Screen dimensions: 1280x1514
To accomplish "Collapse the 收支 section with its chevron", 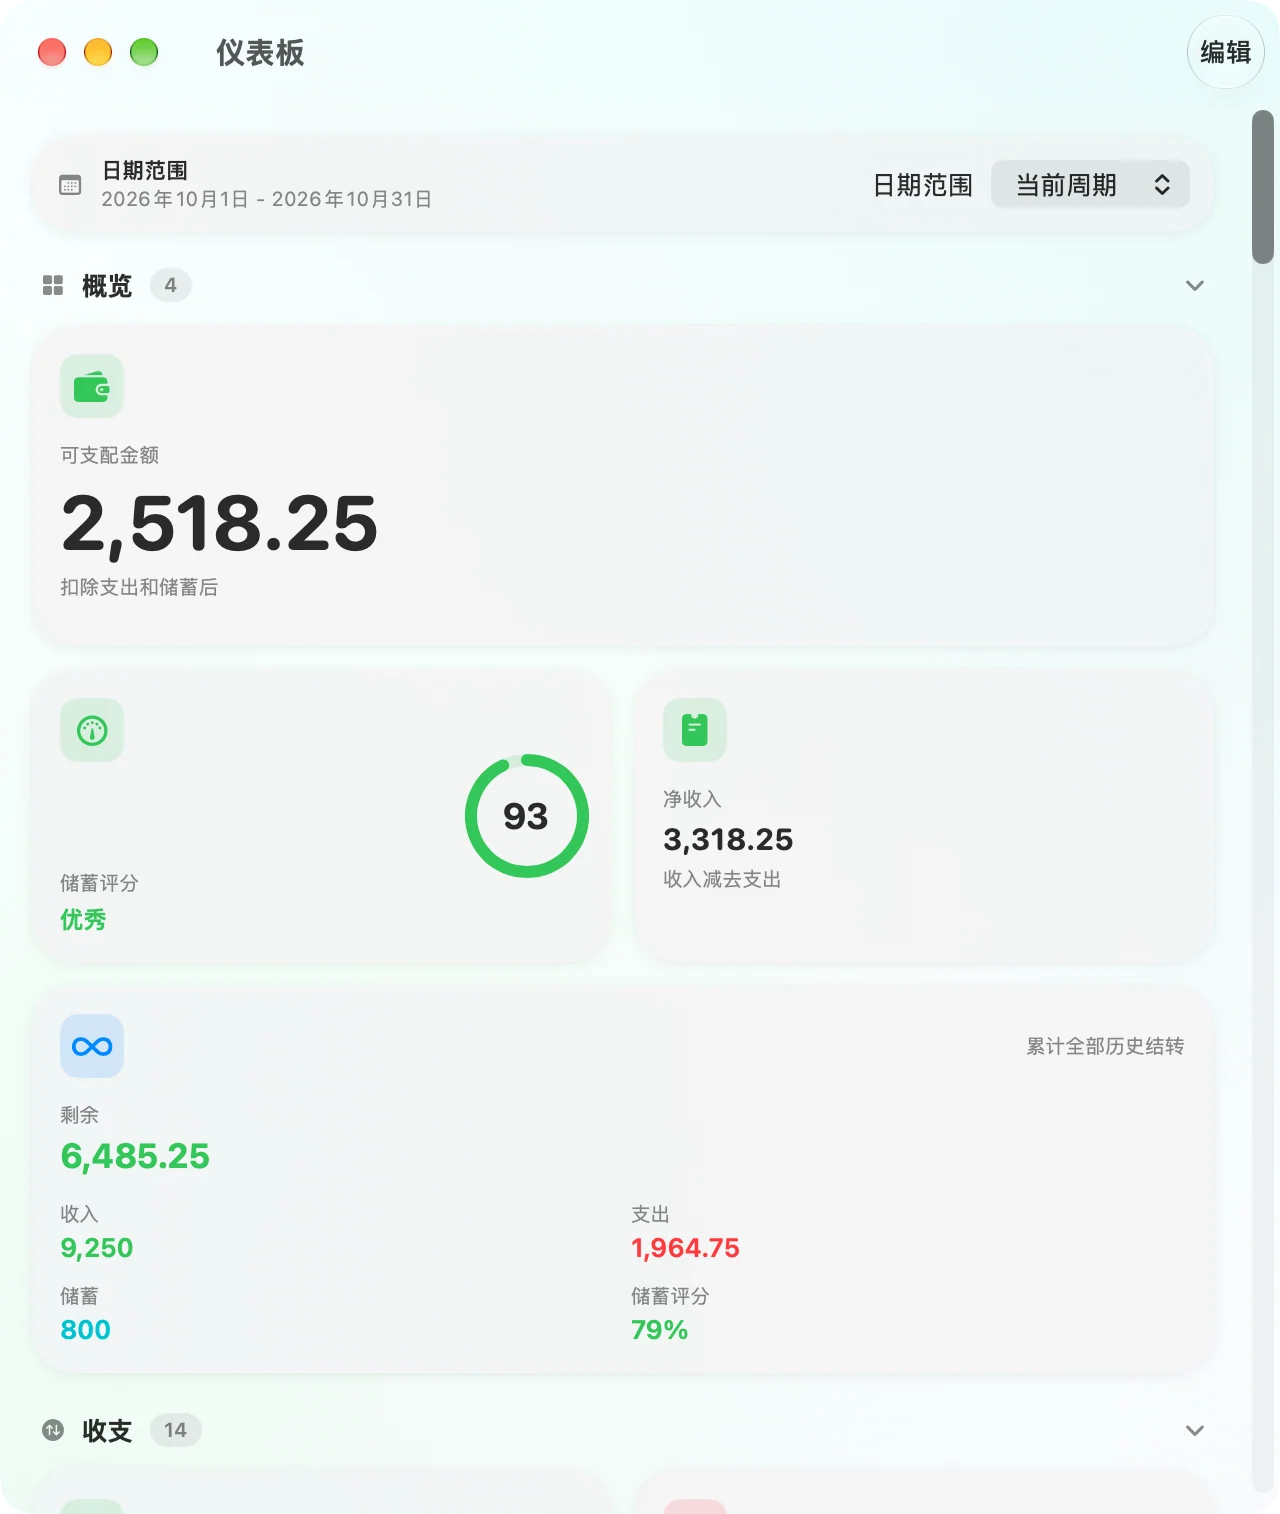I will (1194, 1430).
